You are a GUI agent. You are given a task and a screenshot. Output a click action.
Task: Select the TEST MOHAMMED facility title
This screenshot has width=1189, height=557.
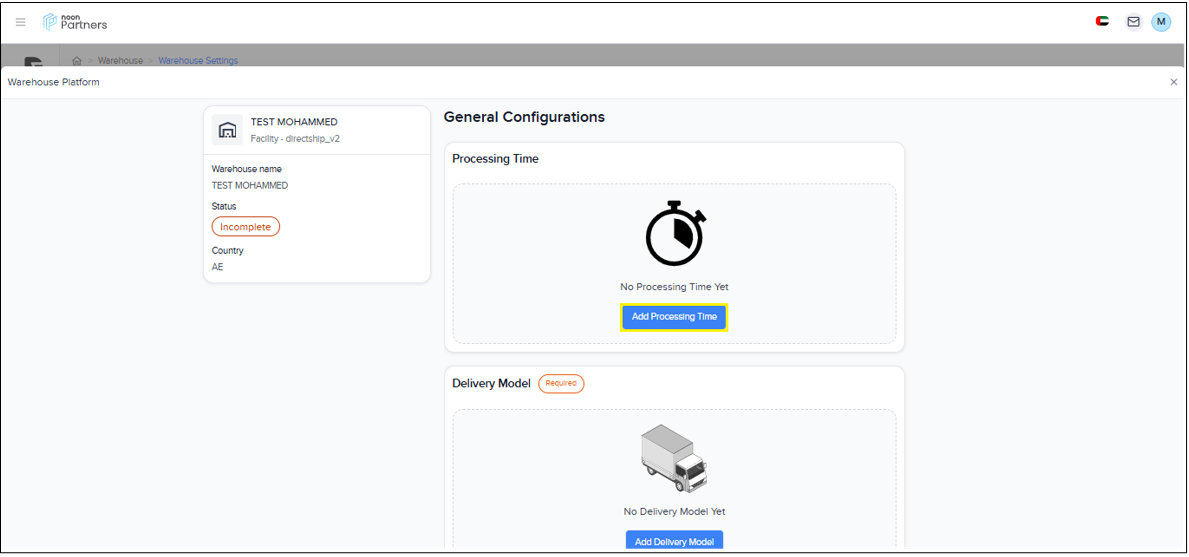click(294, 122)
